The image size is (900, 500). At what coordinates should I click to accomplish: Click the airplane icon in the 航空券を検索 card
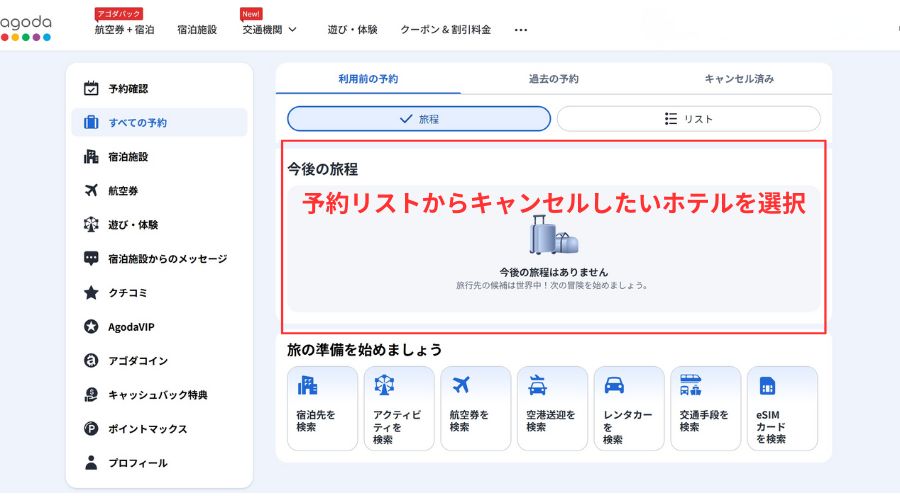(460, 385)
